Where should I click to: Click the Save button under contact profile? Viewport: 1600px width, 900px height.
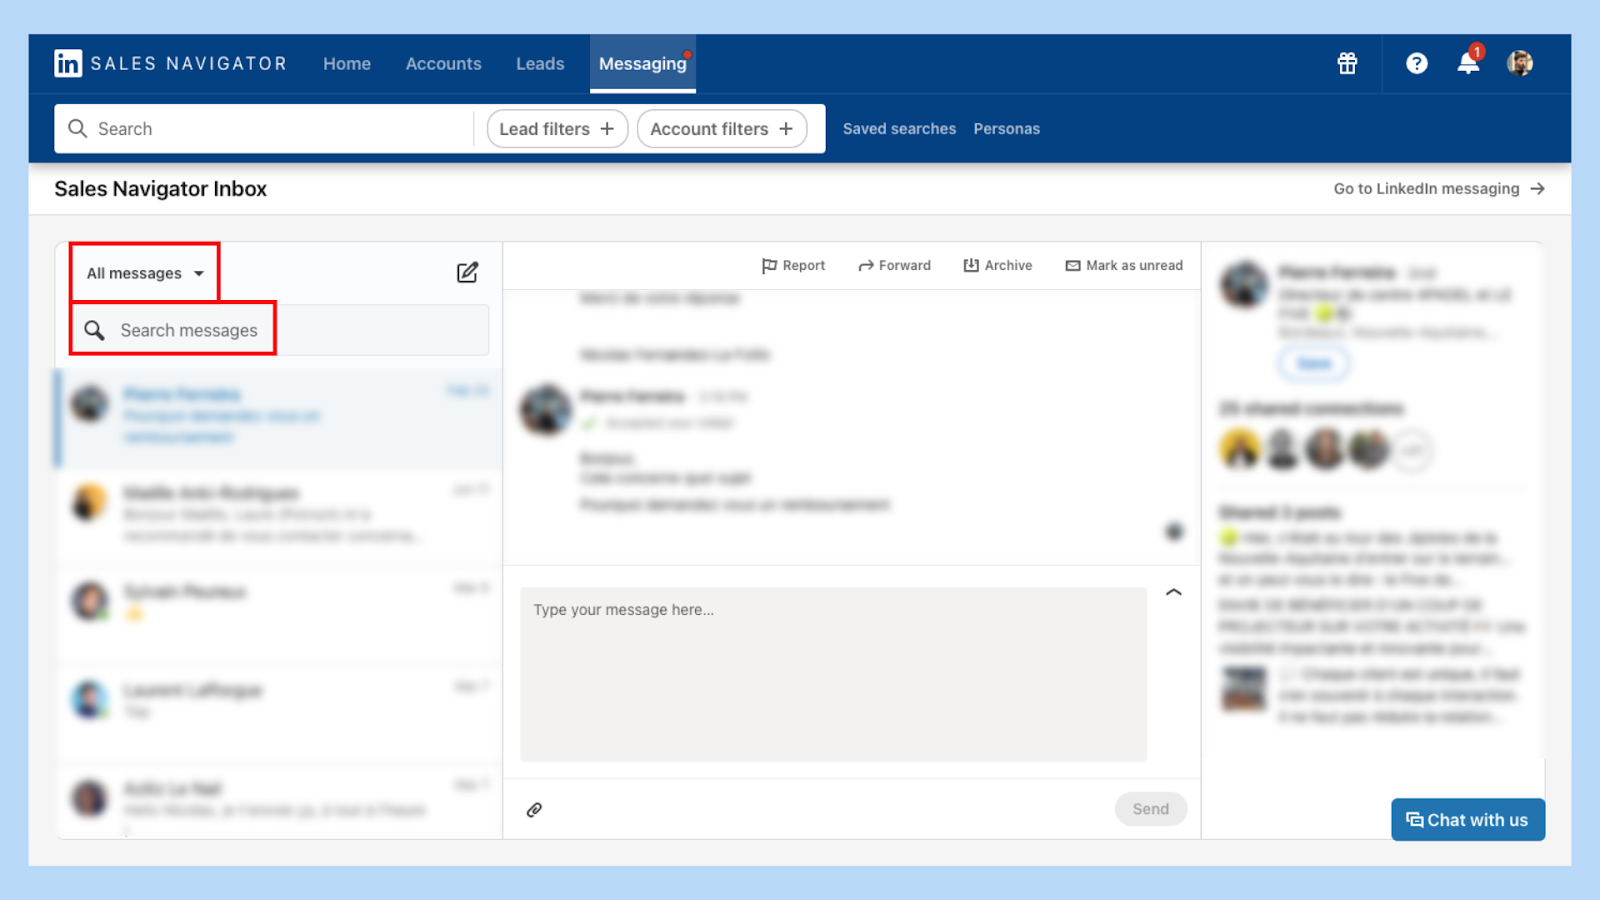(x=1314, y=363)
